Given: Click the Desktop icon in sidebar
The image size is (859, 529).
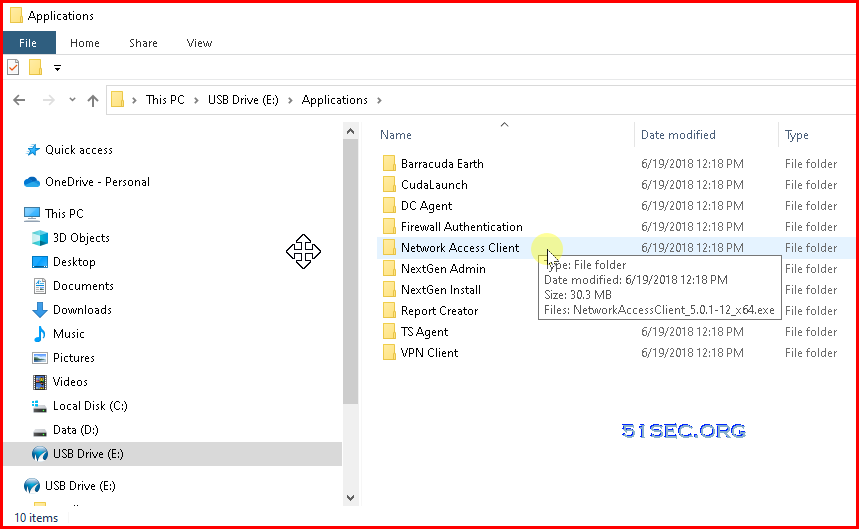Looking at the screenshot, I should click(x=39, y=262).
